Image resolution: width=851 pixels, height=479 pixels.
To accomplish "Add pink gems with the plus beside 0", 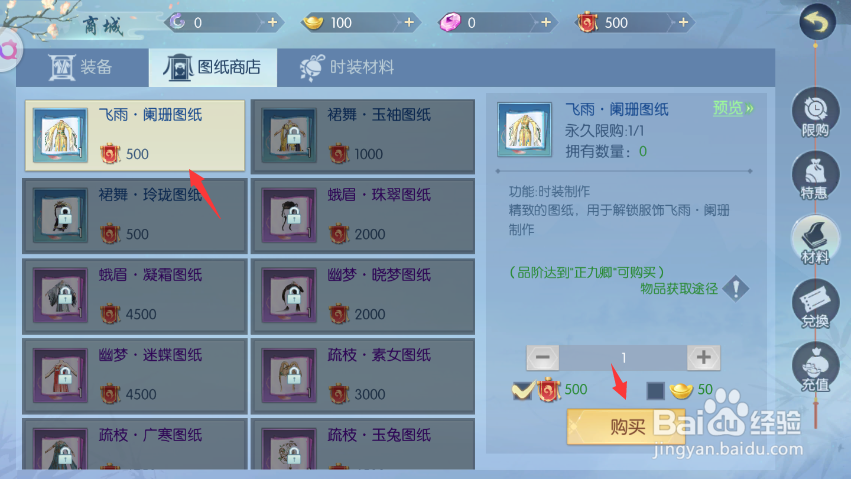I will 546,22.
